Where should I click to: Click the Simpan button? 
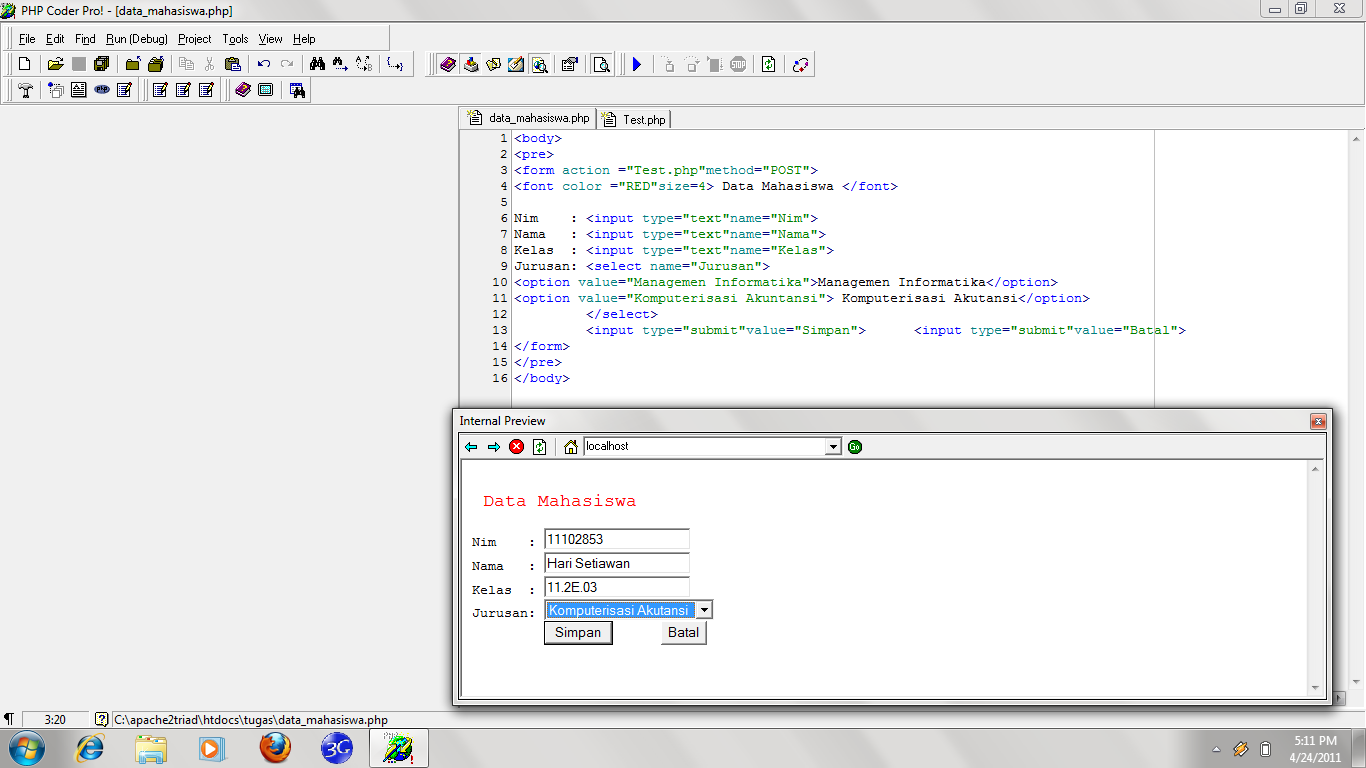click(x=578, y=632)
